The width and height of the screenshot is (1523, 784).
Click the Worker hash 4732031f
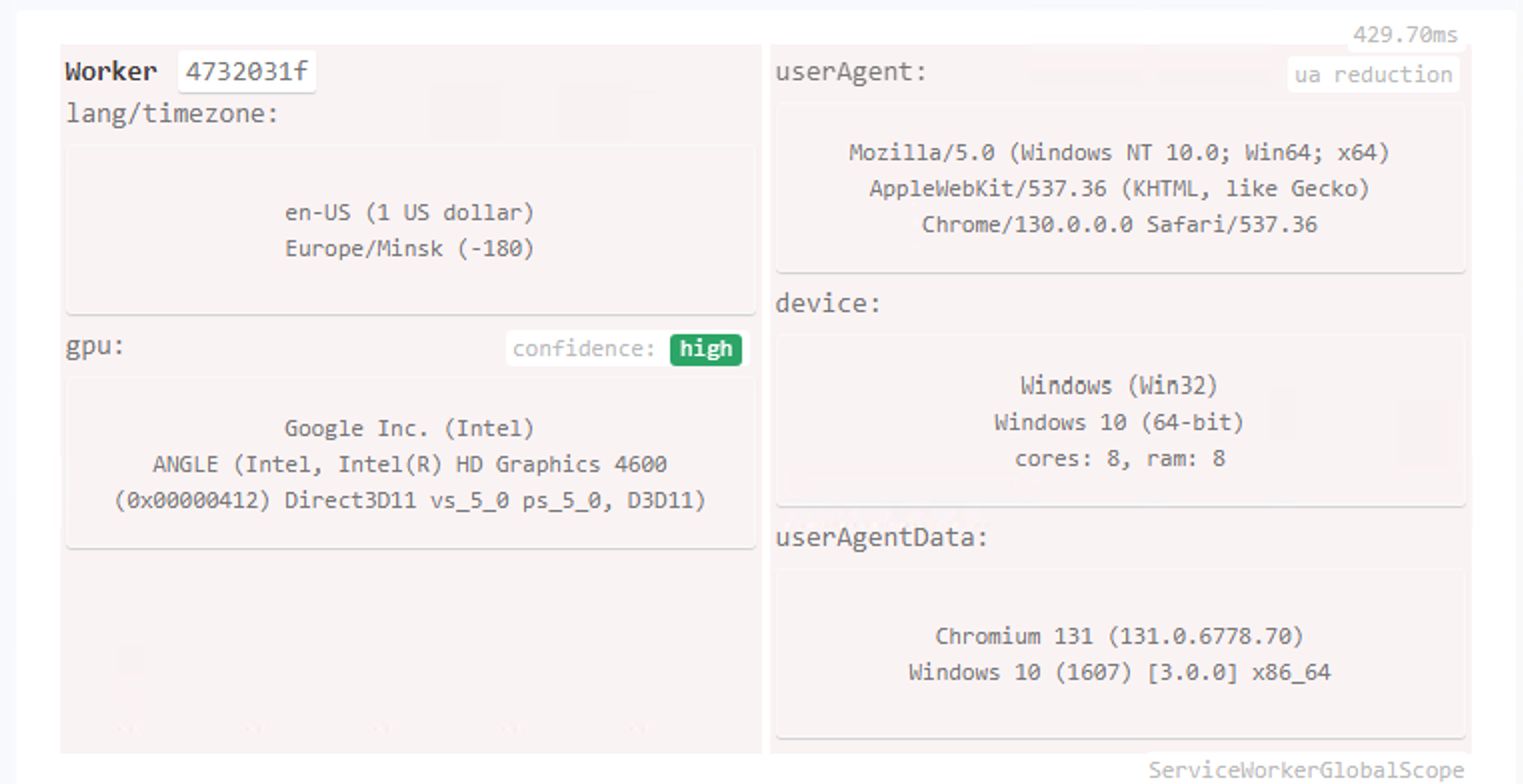[247, 72]
